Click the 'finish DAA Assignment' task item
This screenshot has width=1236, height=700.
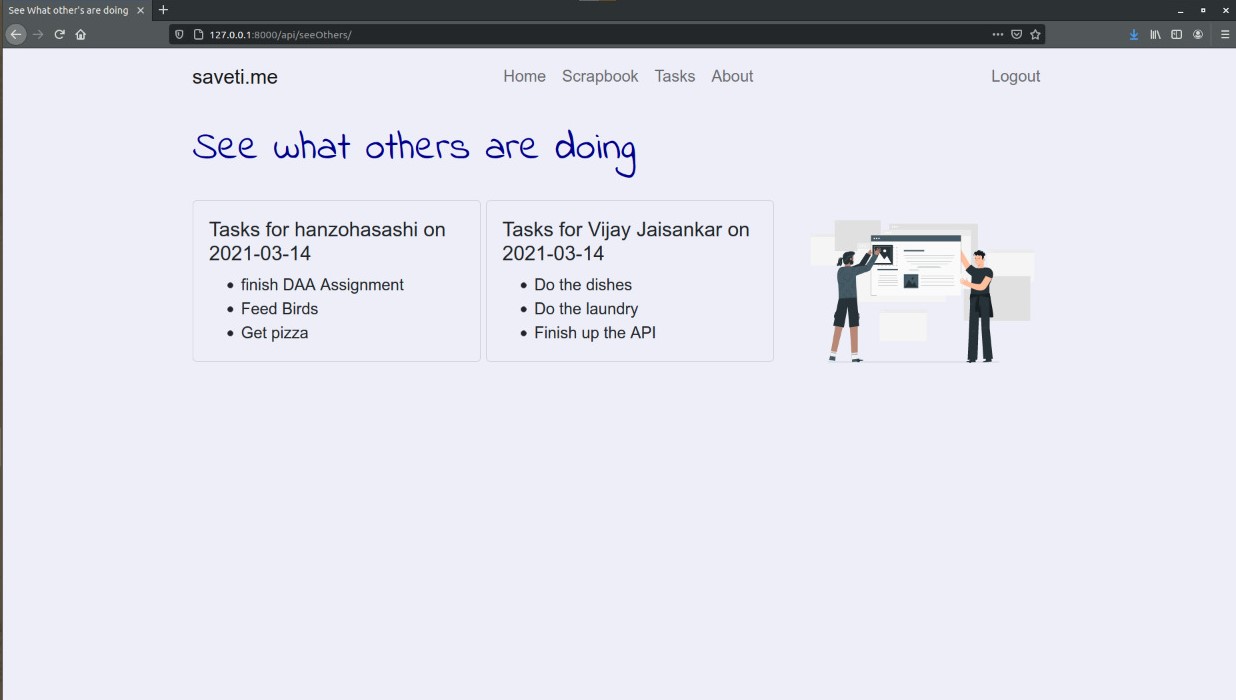(x=322, y=285)
